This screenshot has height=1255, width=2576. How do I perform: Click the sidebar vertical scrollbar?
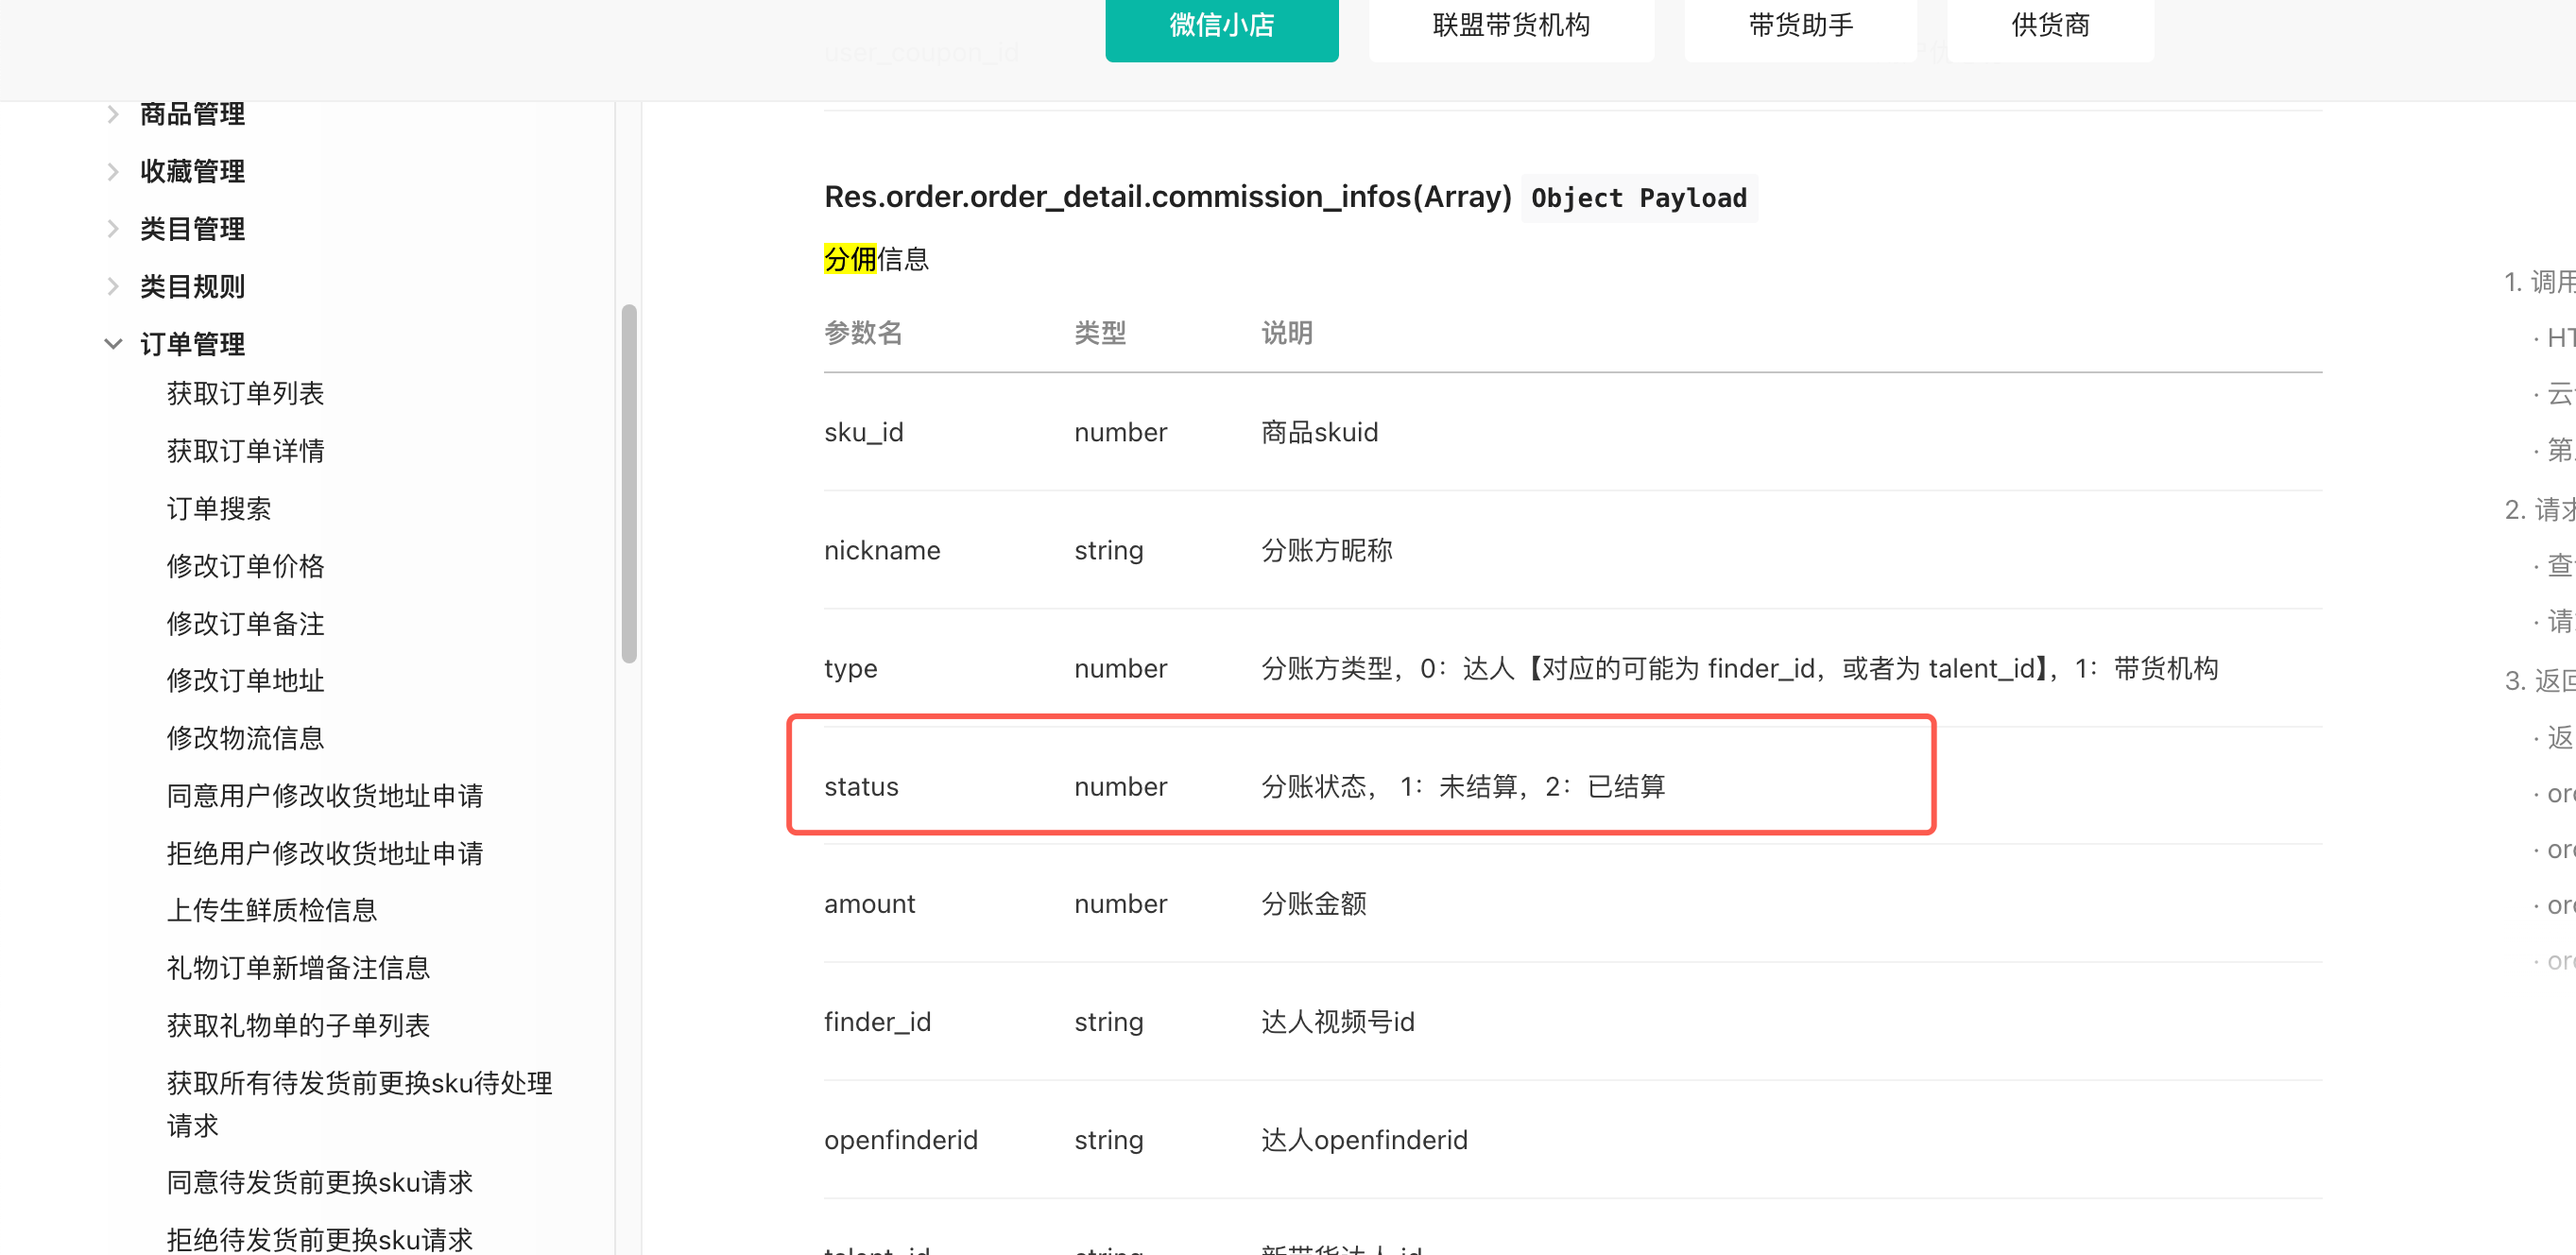tap(629, 483)
